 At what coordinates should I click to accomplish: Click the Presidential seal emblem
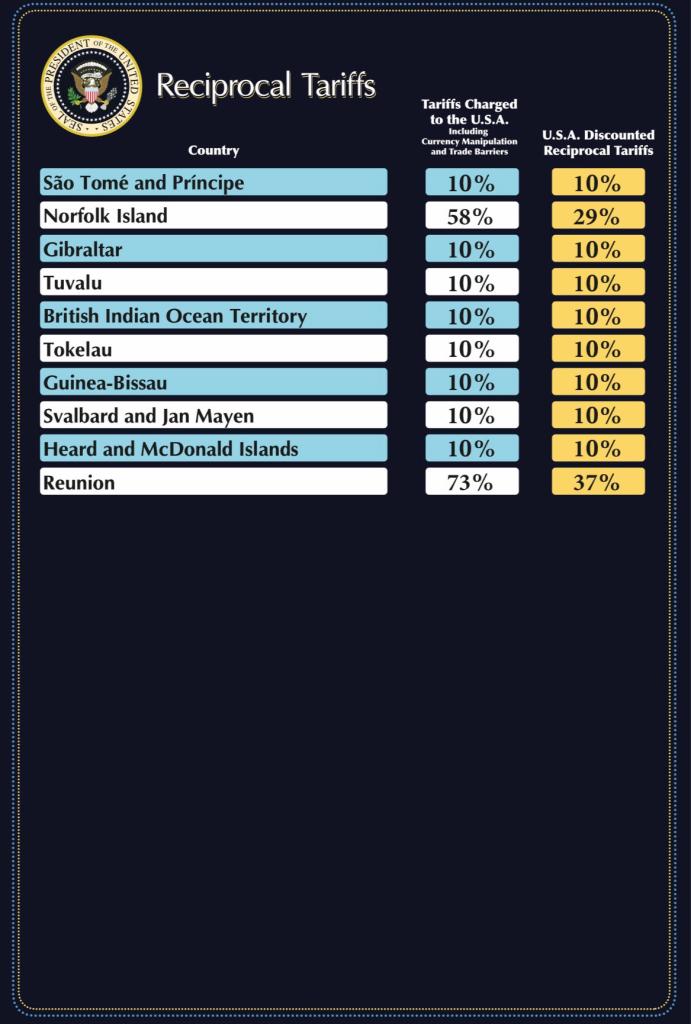pyautogui.click(x=91, y=87)
